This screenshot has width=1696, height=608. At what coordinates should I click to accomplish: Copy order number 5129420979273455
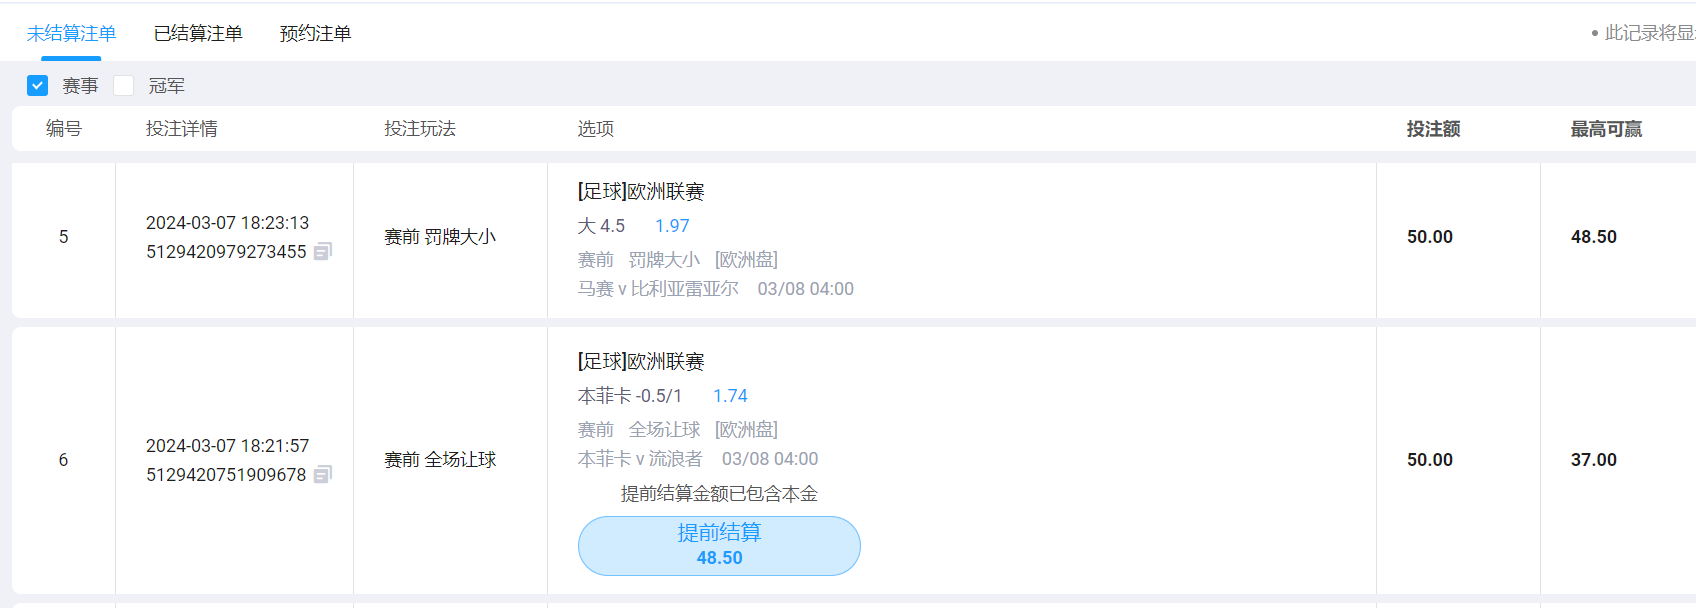coord(322,252)
